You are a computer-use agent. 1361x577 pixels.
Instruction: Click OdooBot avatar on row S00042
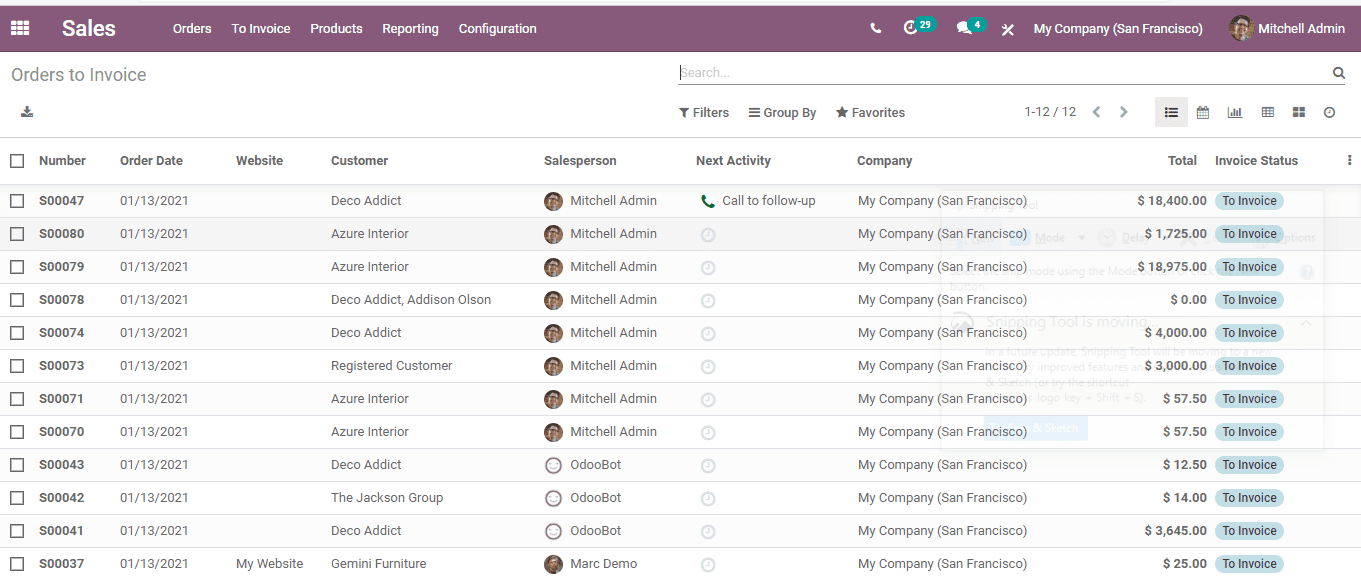coord(553,498)
